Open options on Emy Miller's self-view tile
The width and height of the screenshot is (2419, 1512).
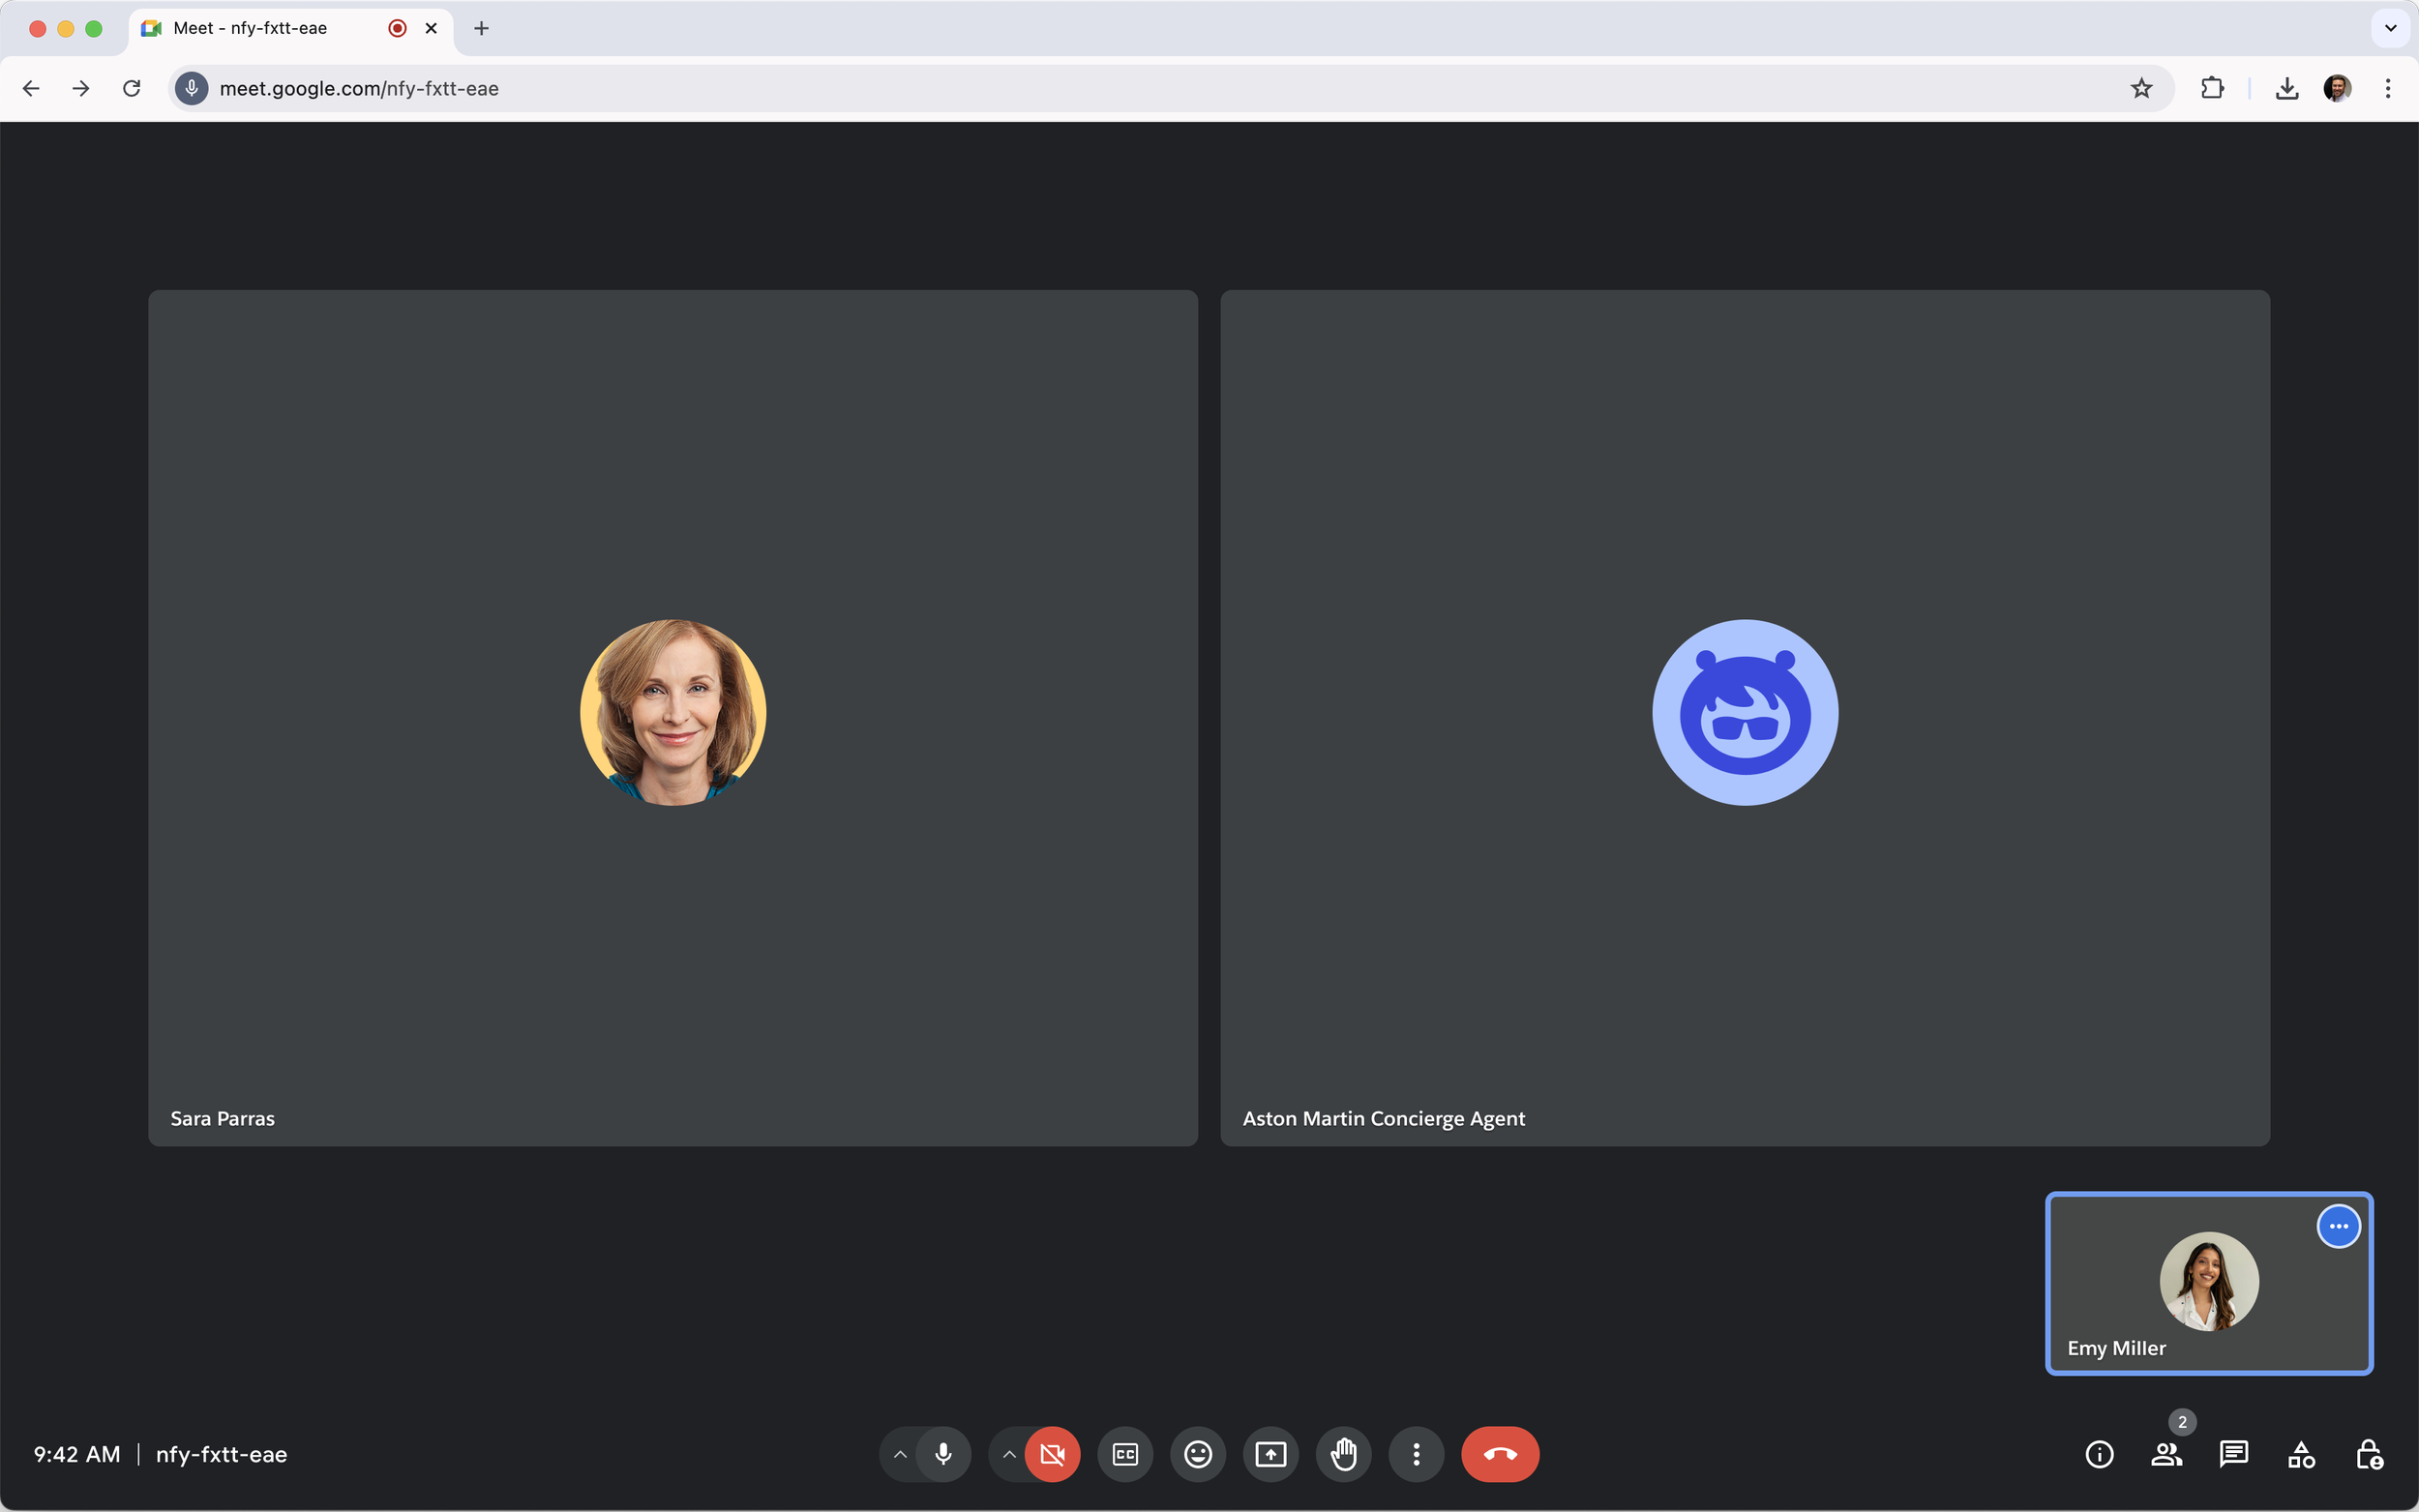(2338, 1226)
